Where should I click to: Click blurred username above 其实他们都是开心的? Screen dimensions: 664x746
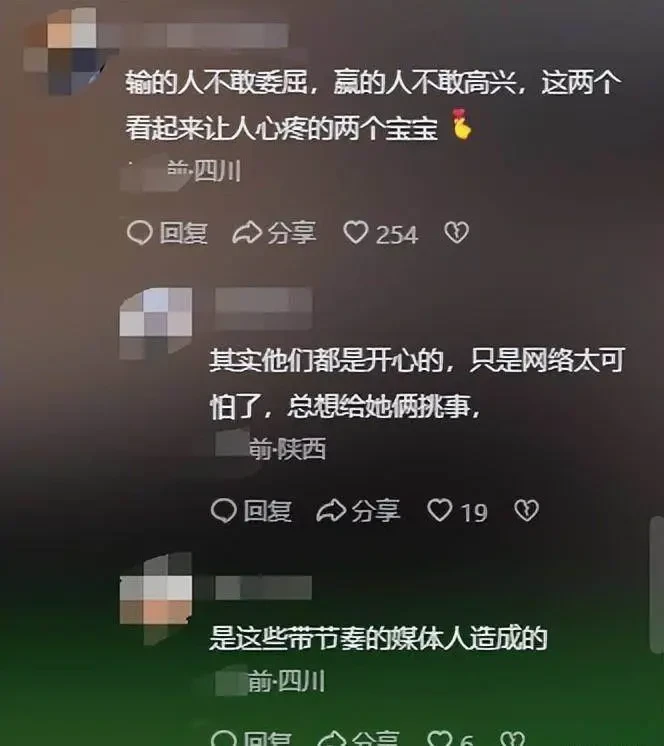tap(264, 308)
